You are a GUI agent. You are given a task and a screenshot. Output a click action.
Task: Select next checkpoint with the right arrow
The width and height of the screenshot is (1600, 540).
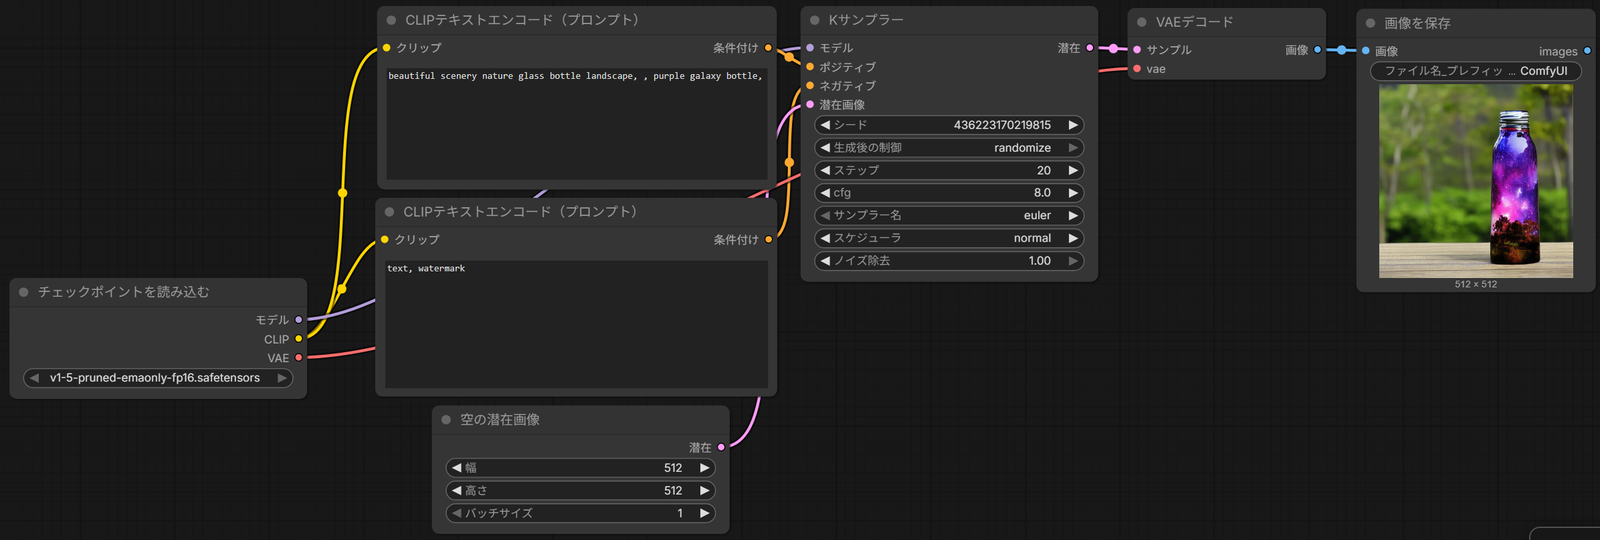(282, 378)
